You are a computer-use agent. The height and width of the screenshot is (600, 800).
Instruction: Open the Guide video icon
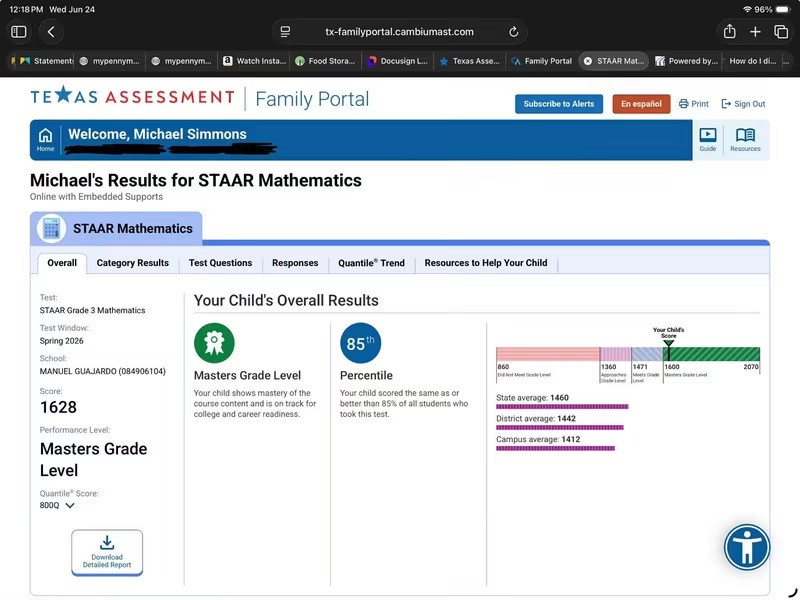[708, 139]
